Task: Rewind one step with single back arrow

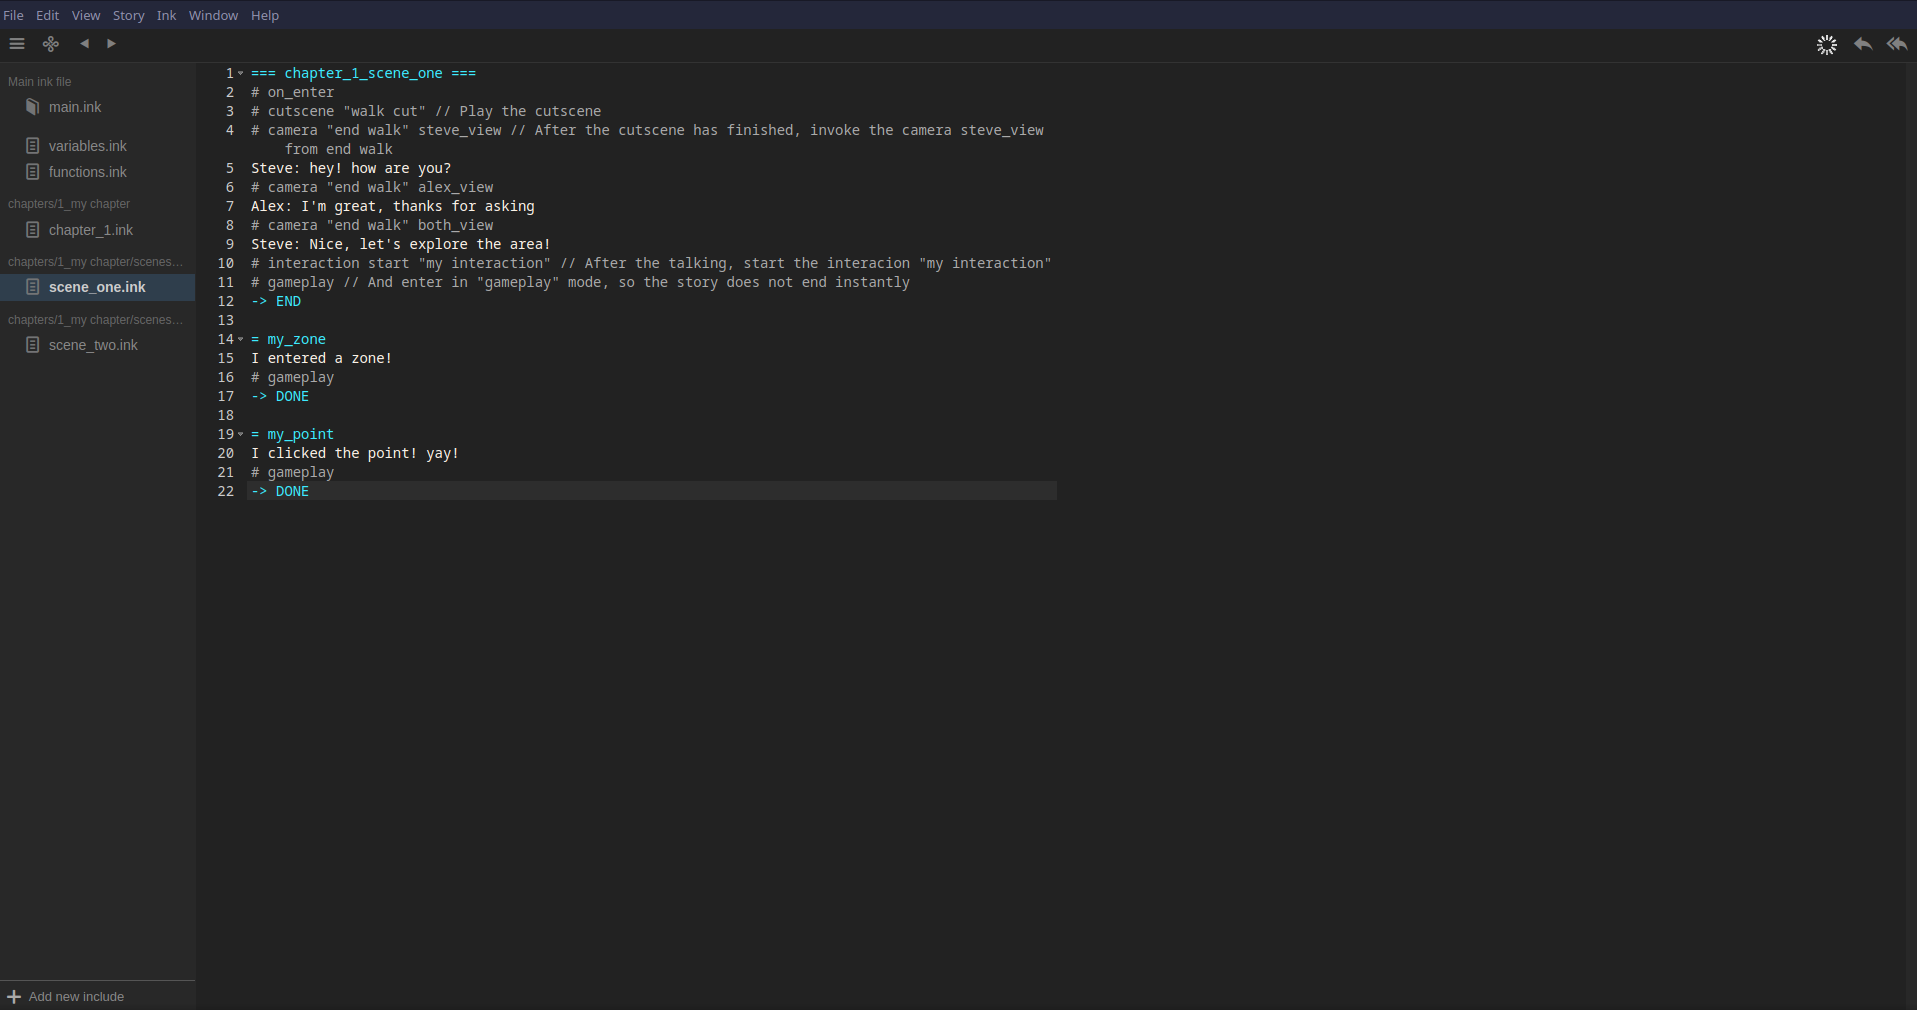Action: (x=1863, y=44)
